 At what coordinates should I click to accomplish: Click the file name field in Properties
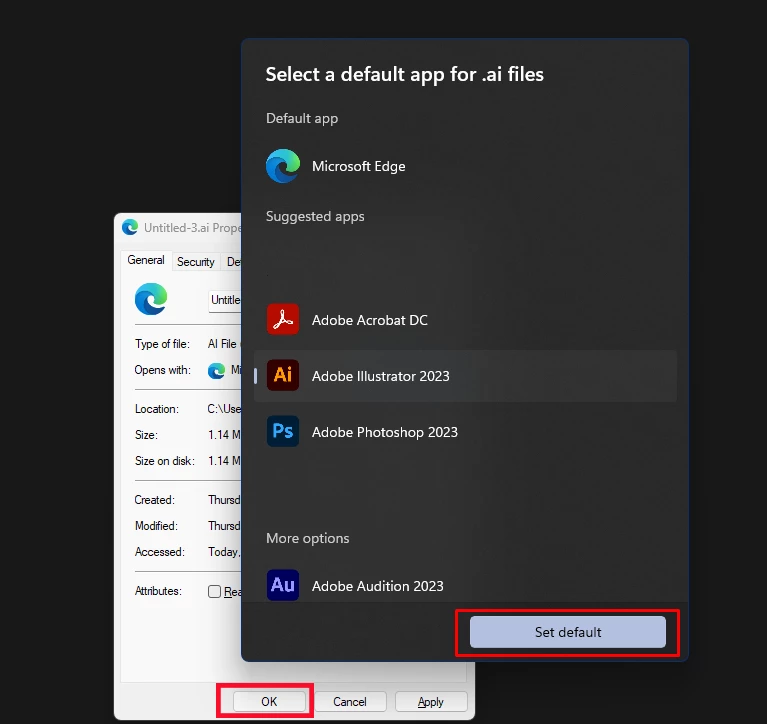225,300
